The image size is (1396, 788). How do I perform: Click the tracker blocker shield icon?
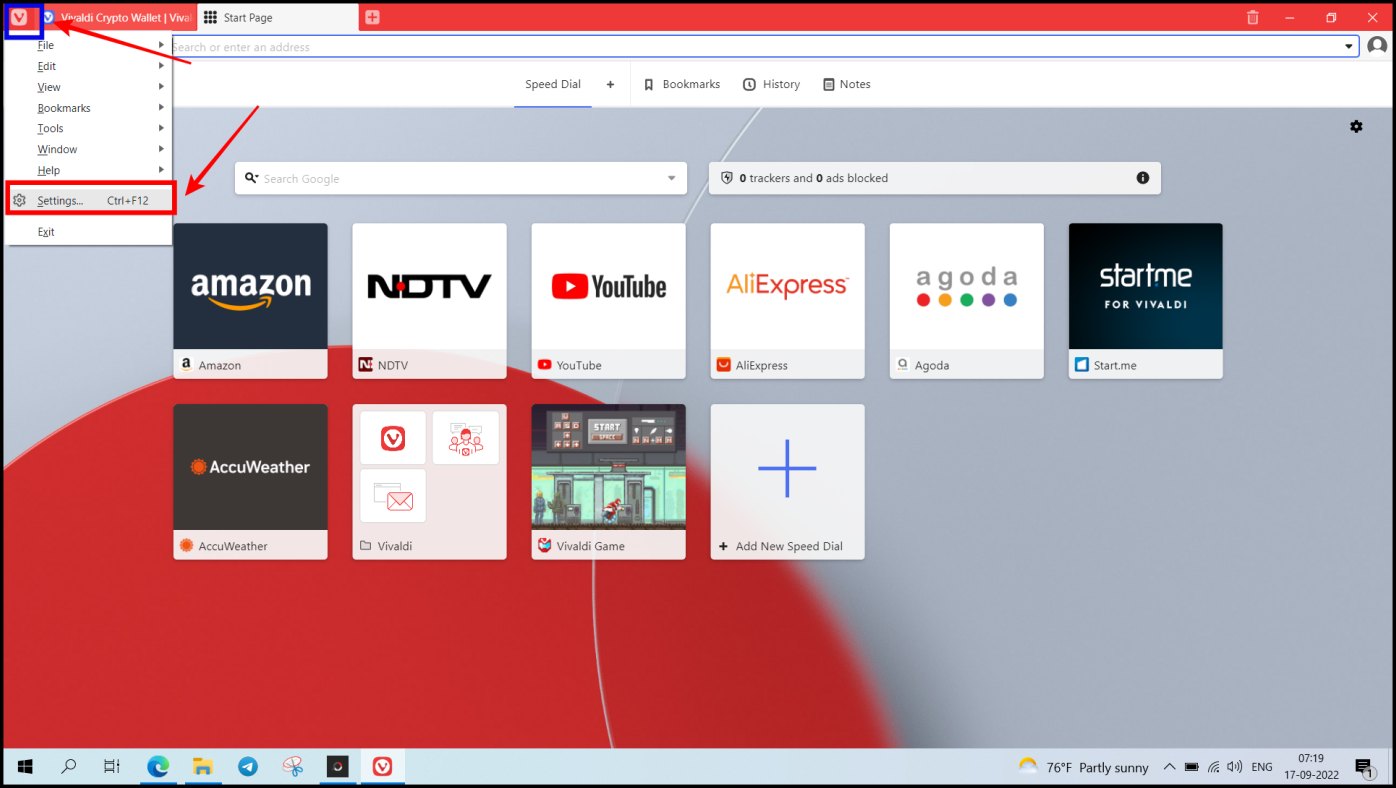coord(727,178)
